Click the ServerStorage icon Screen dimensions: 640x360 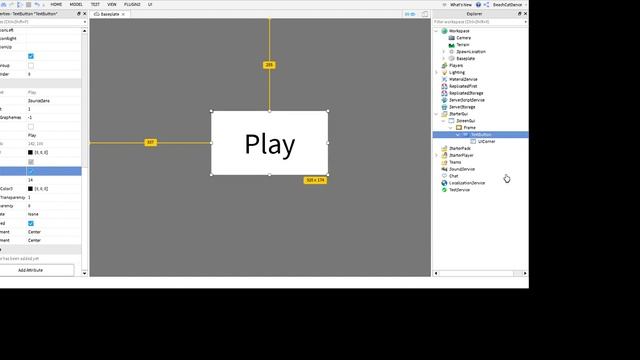(x=444, y=107)
